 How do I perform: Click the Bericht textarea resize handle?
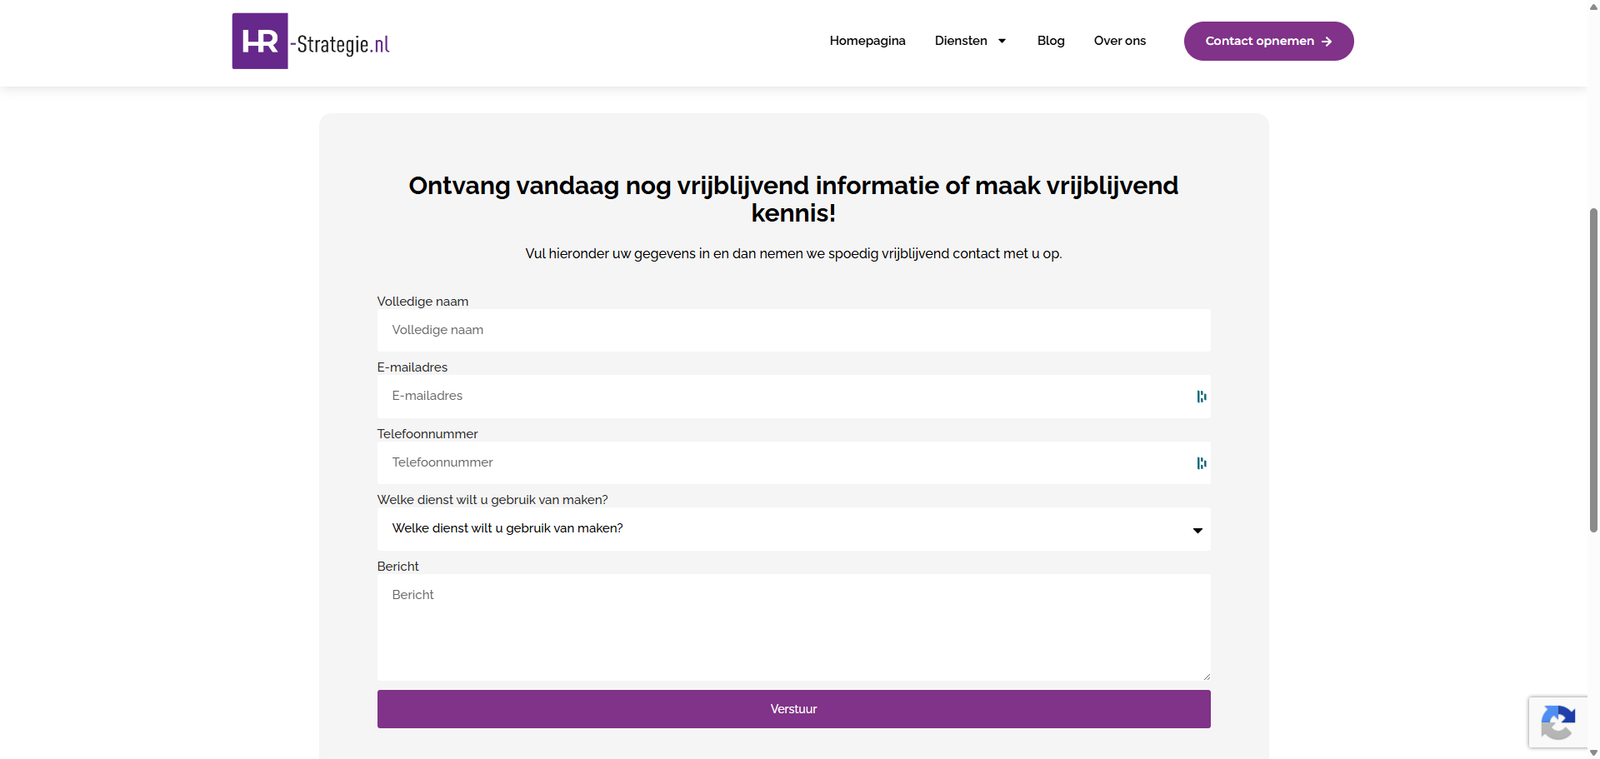click(x=1206, y=677)
